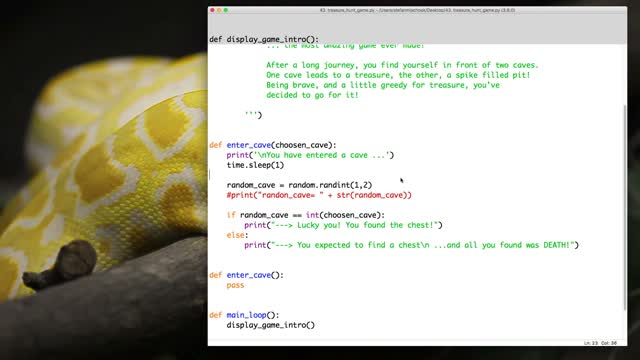Click the indented 'display_game_intro()' call line

(271, 325)
